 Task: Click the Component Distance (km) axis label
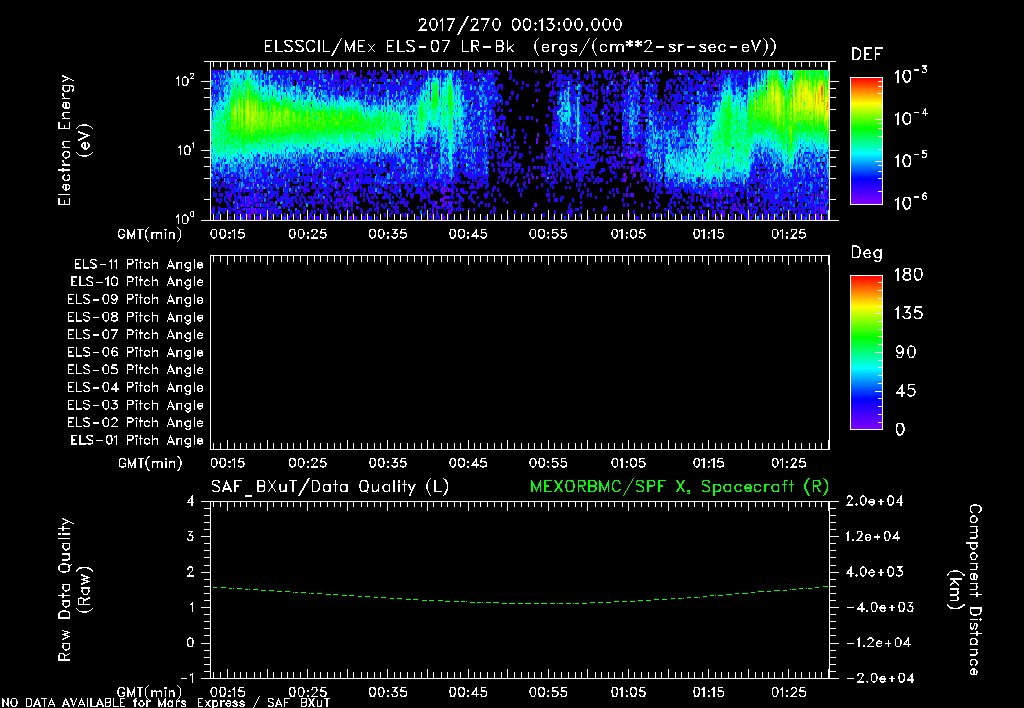pyautogui.click(x=965, y=590)
